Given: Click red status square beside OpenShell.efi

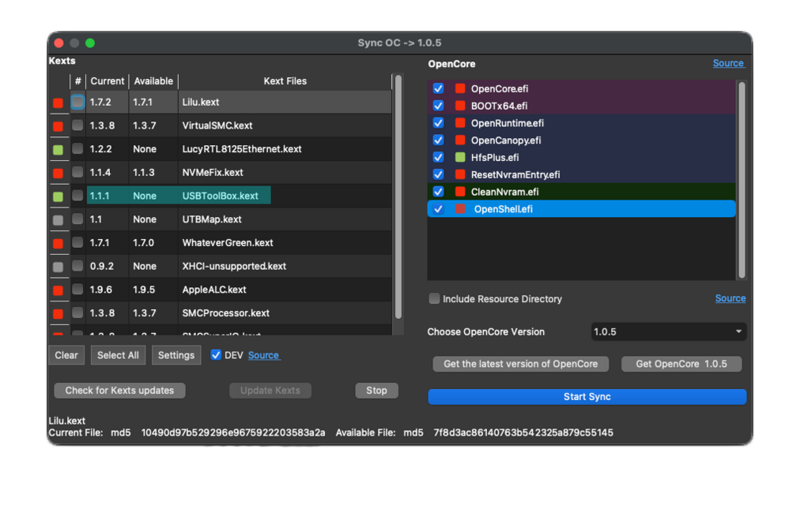Looking at the screenshot, I should [460, 209].
